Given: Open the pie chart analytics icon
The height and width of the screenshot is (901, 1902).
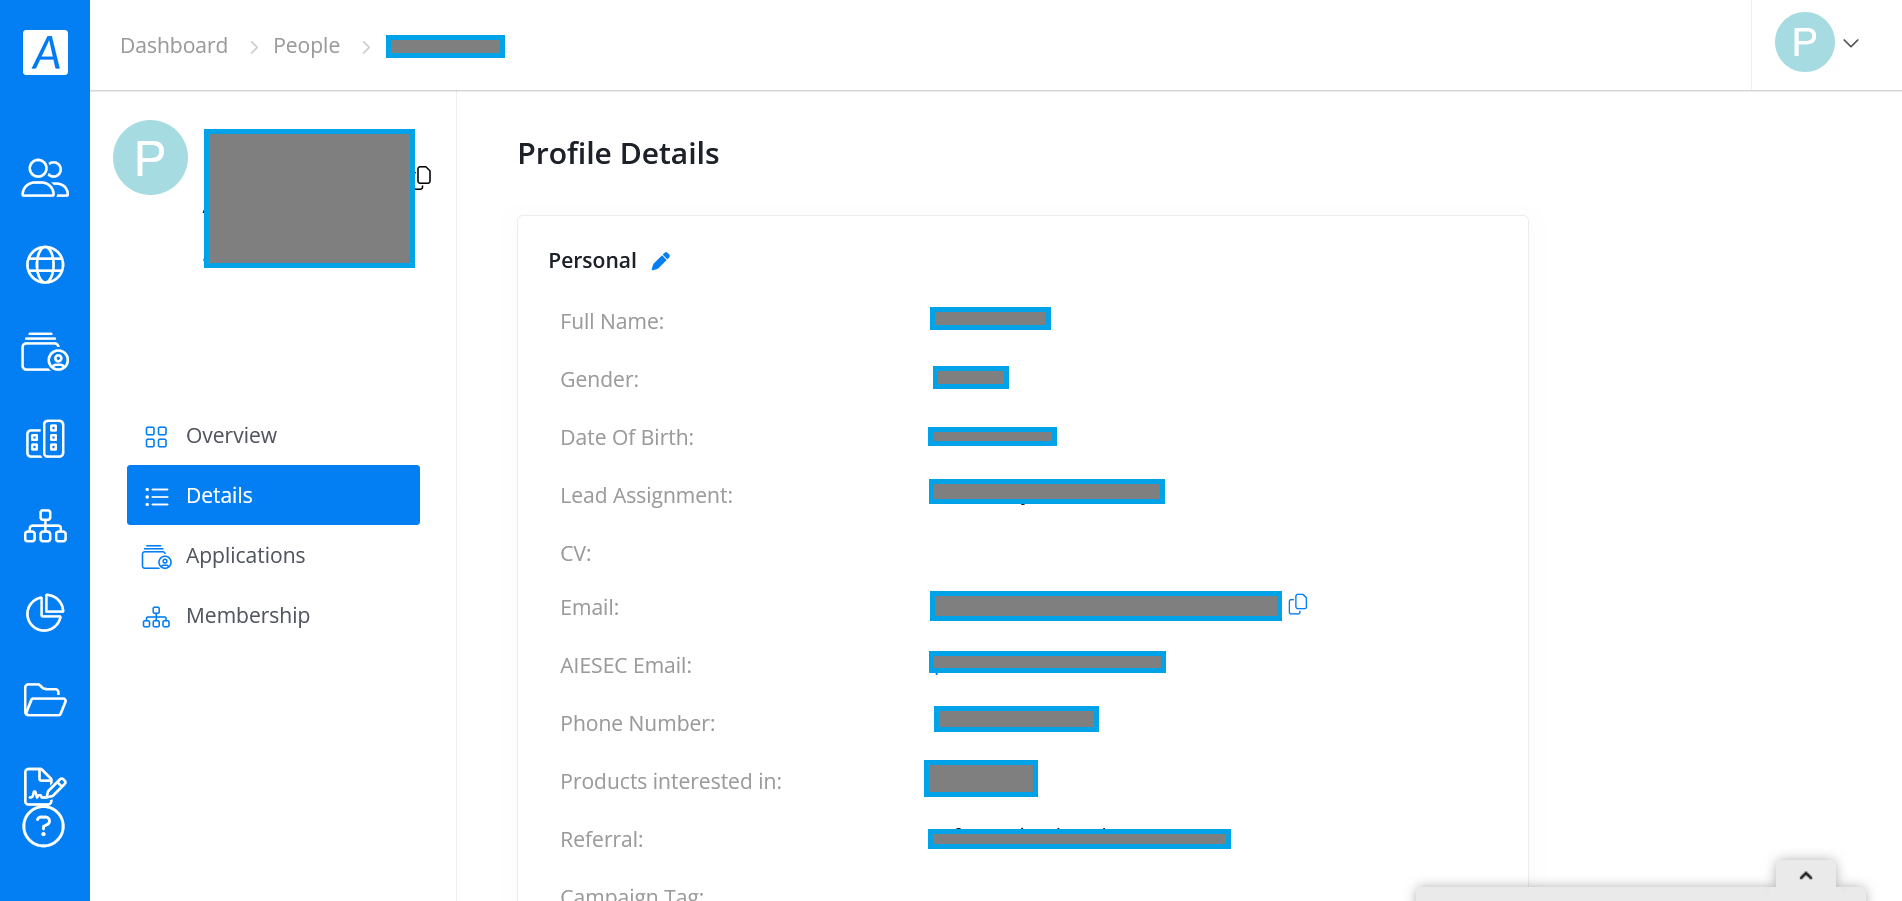Looking at the screenshot, I should 45,613.
